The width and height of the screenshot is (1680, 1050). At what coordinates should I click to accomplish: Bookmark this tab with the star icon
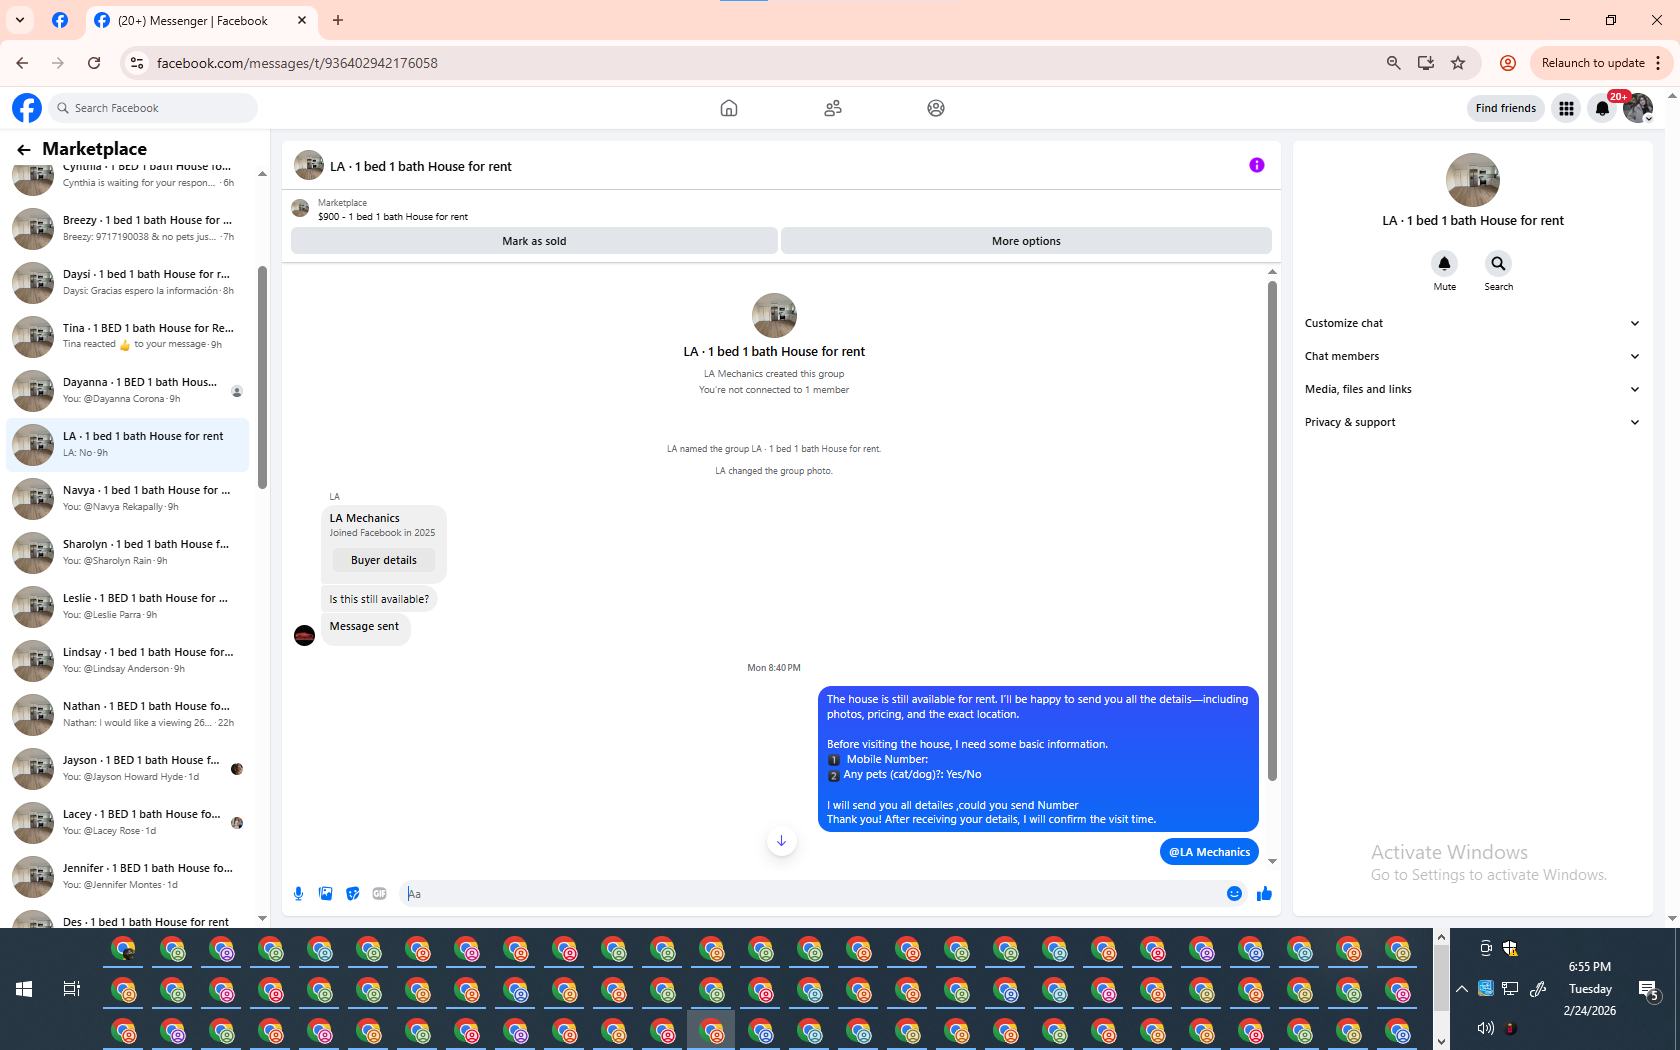[x=1458, y=63]
